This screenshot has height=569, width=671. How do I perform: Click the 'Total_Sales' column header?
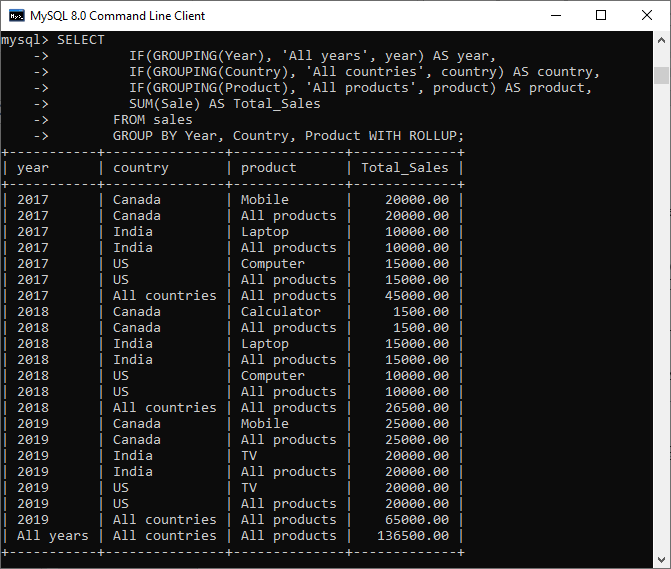pos(405,168)
